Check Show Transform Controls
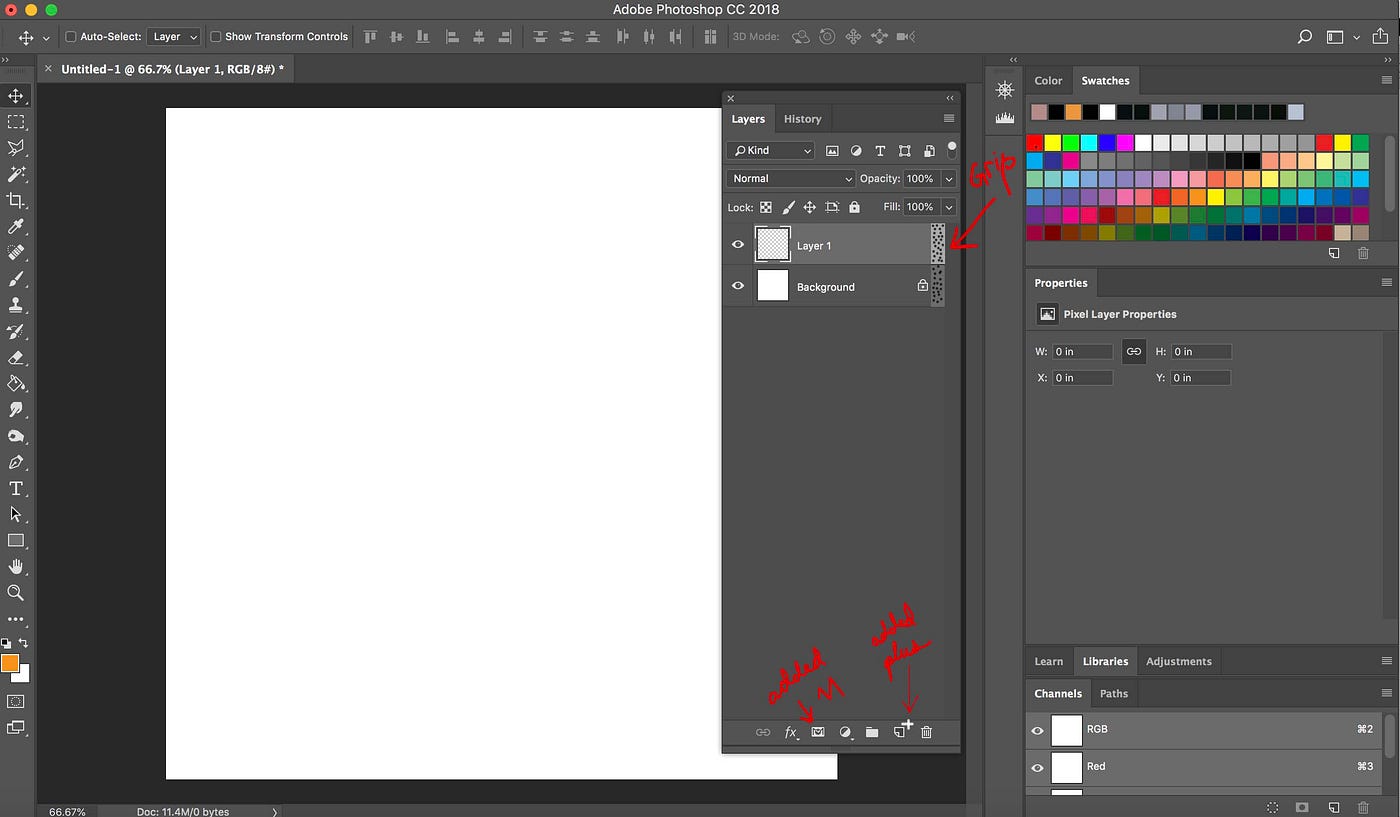This screenshot has height=817, width=1400. 214,36
